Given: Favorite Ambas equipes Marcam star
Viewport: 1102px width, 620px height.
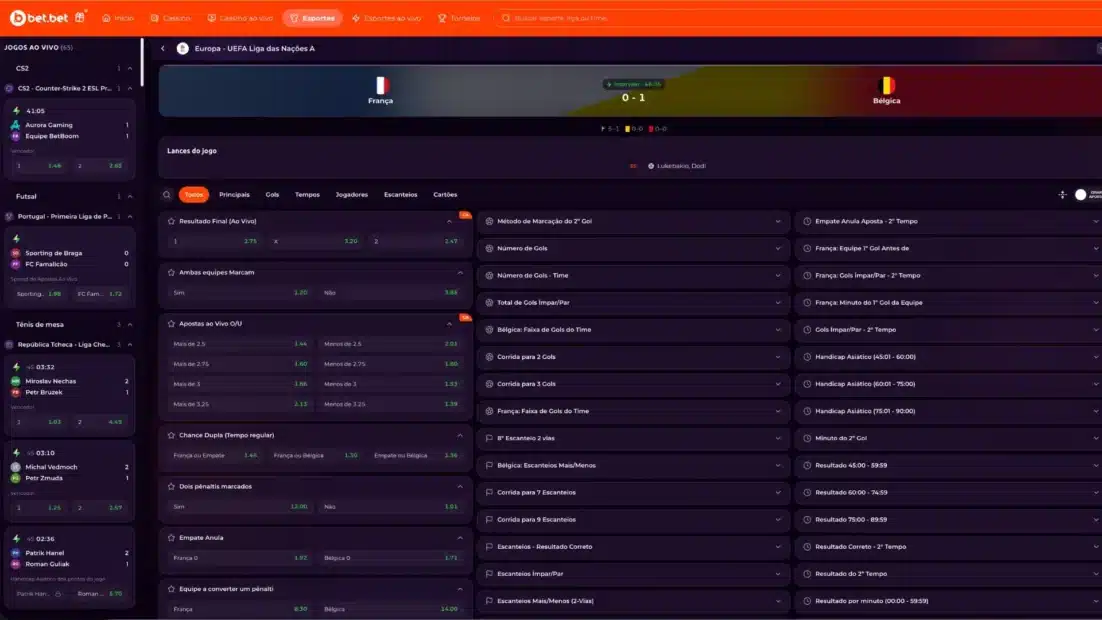Looking at the screenshot, I should tap(171, 272).
